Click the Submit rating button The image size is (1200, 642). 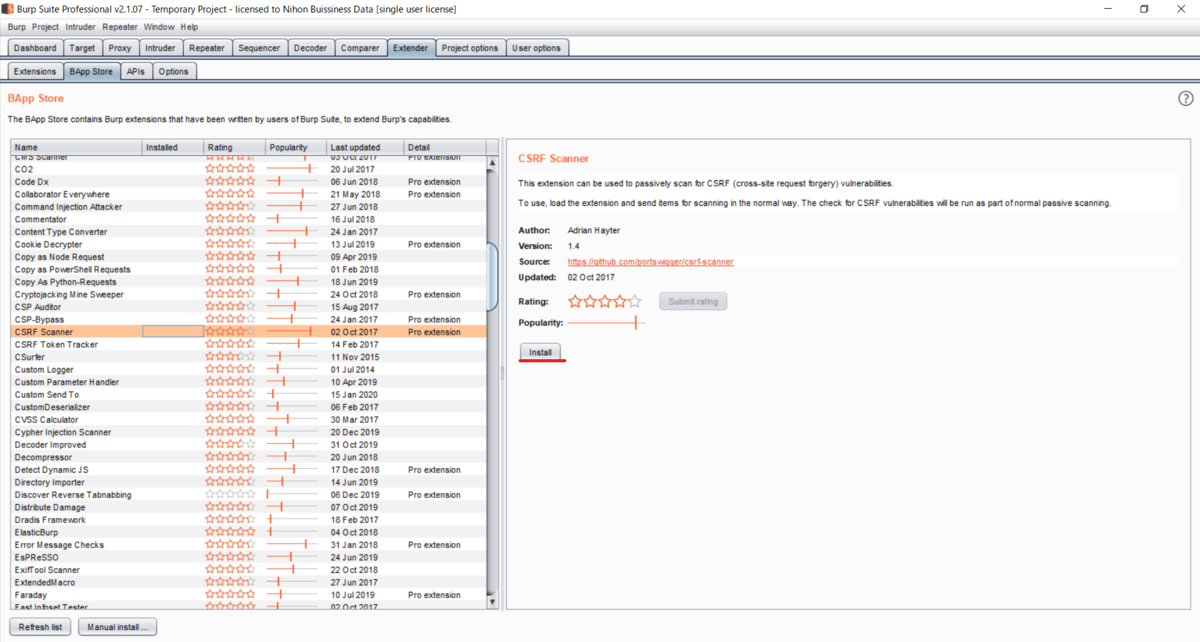point(692,301)
